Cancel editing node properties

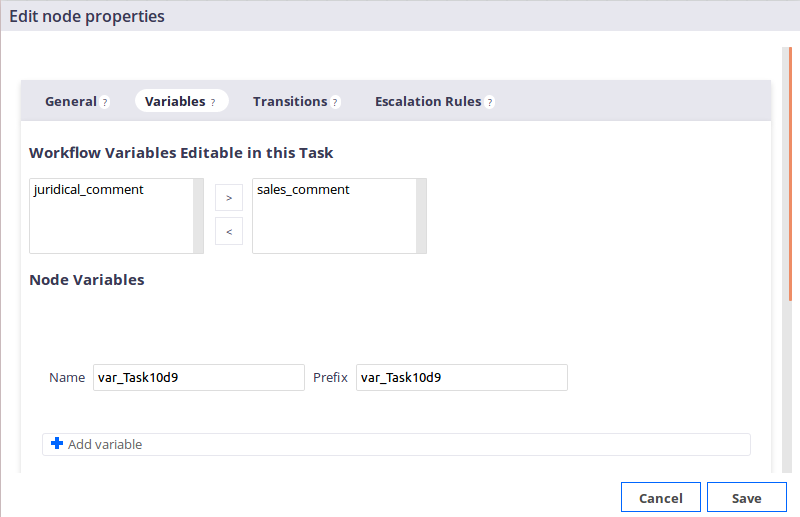click(x=661, y=497)
